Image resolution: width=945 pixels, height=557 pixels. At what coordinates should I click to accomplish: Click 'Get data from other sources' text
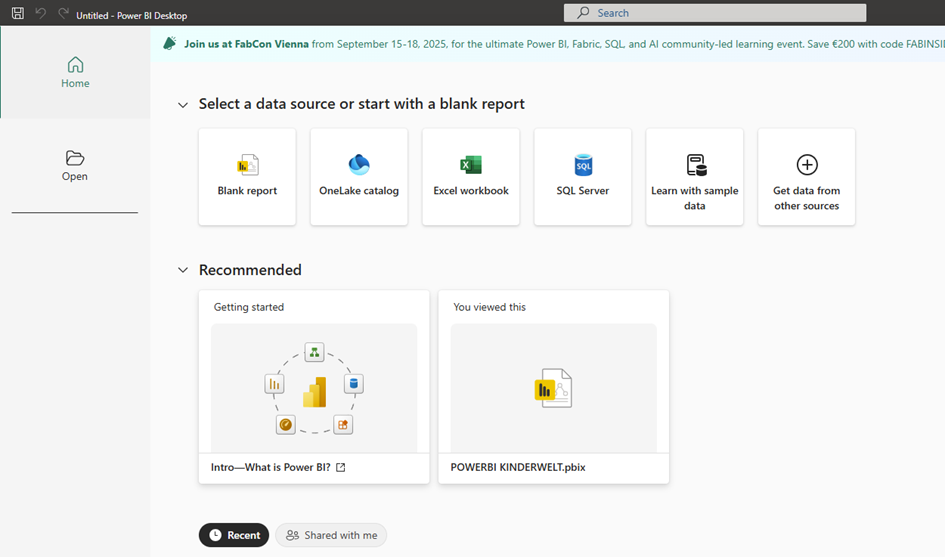click(x=806, y=198)
